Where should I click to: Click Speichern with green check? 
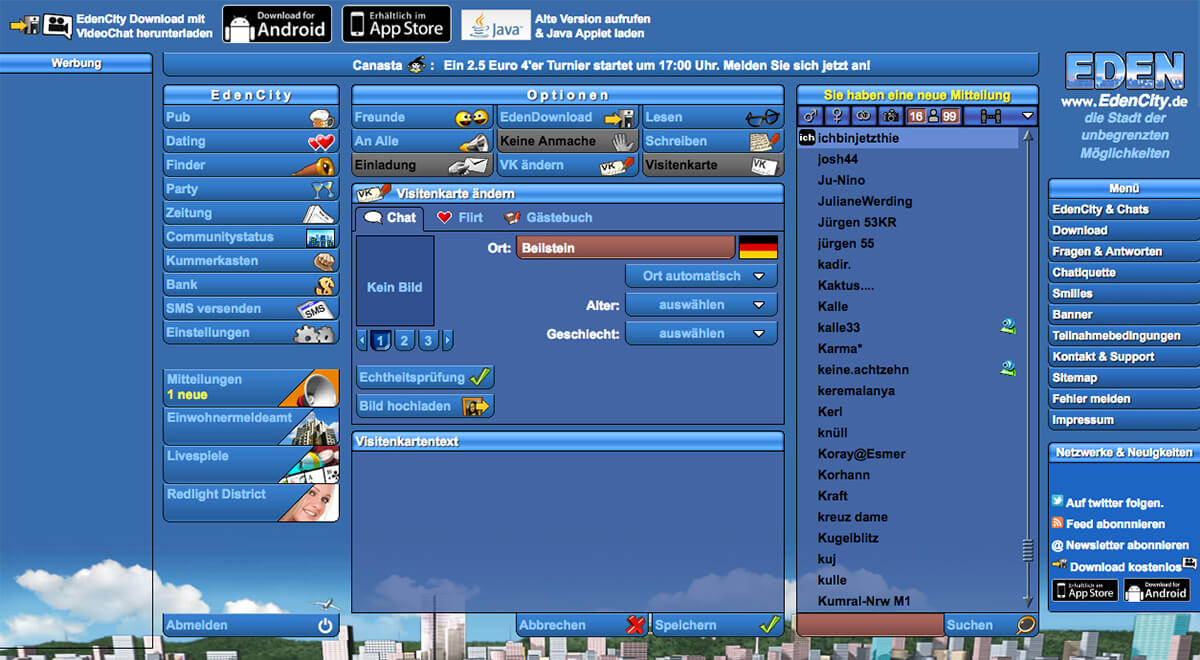(717, 625)
